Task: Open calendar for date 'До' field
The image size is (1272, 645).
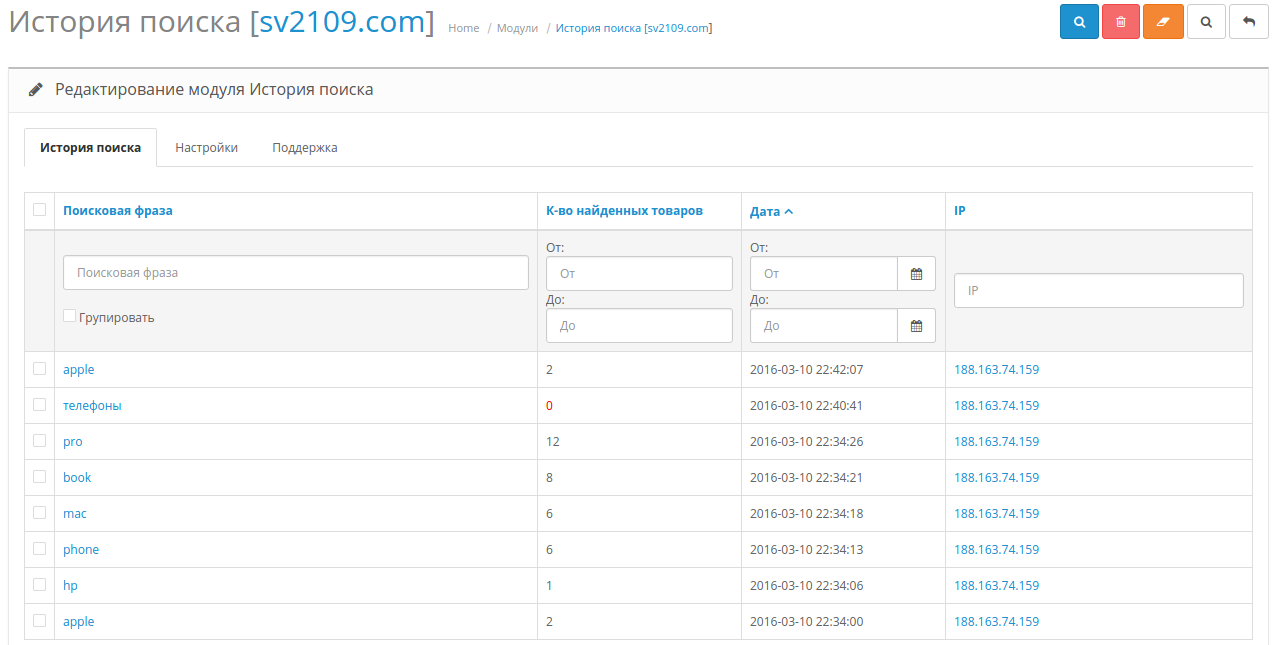Action: (916, 325)
